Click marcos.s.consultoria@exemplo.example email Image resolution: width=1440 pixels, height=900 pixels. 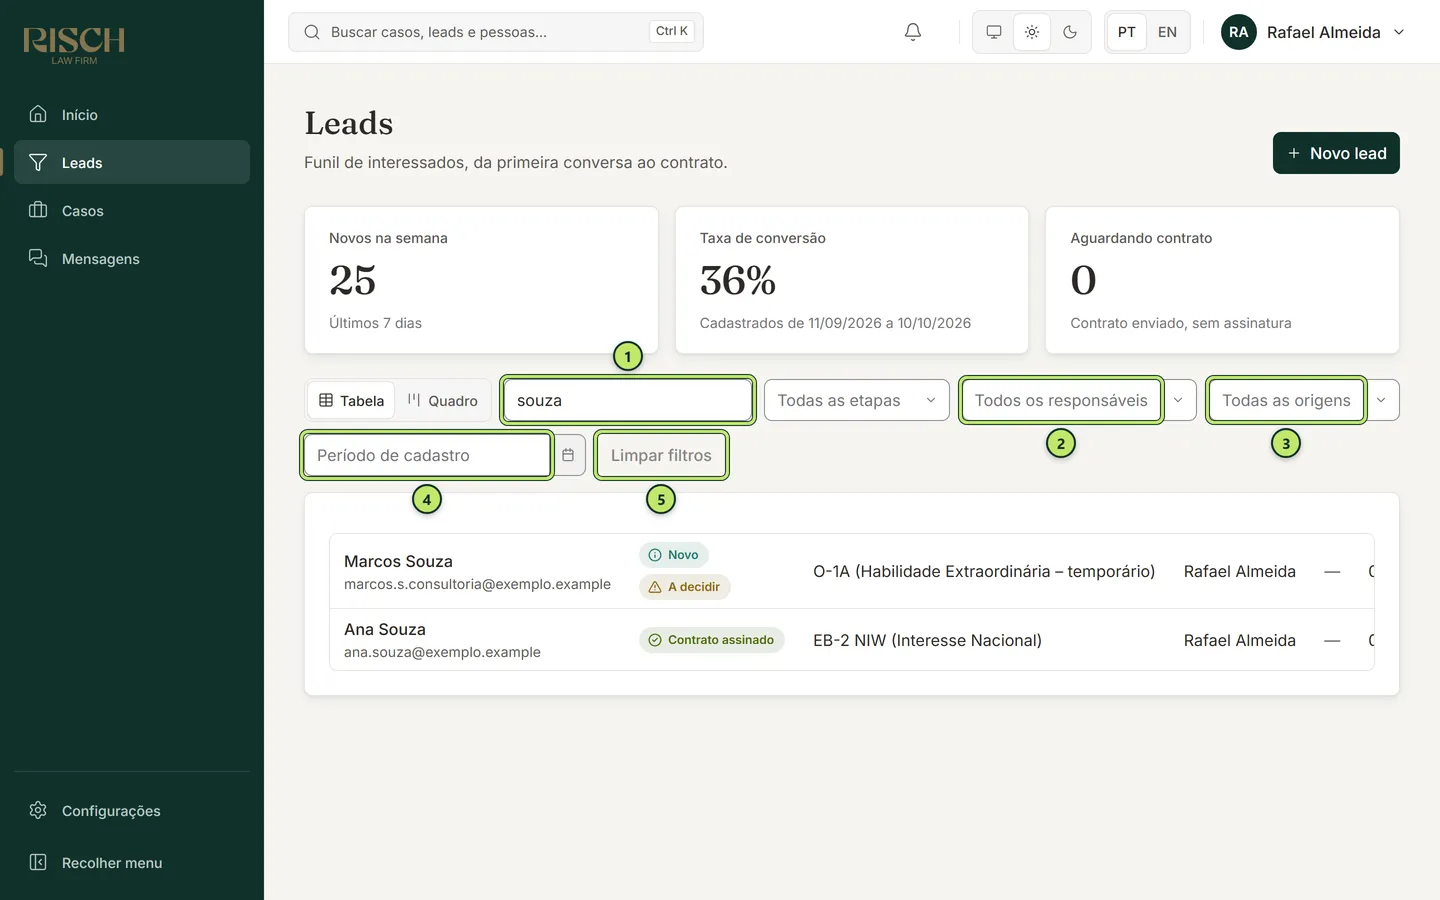[477, 584]
